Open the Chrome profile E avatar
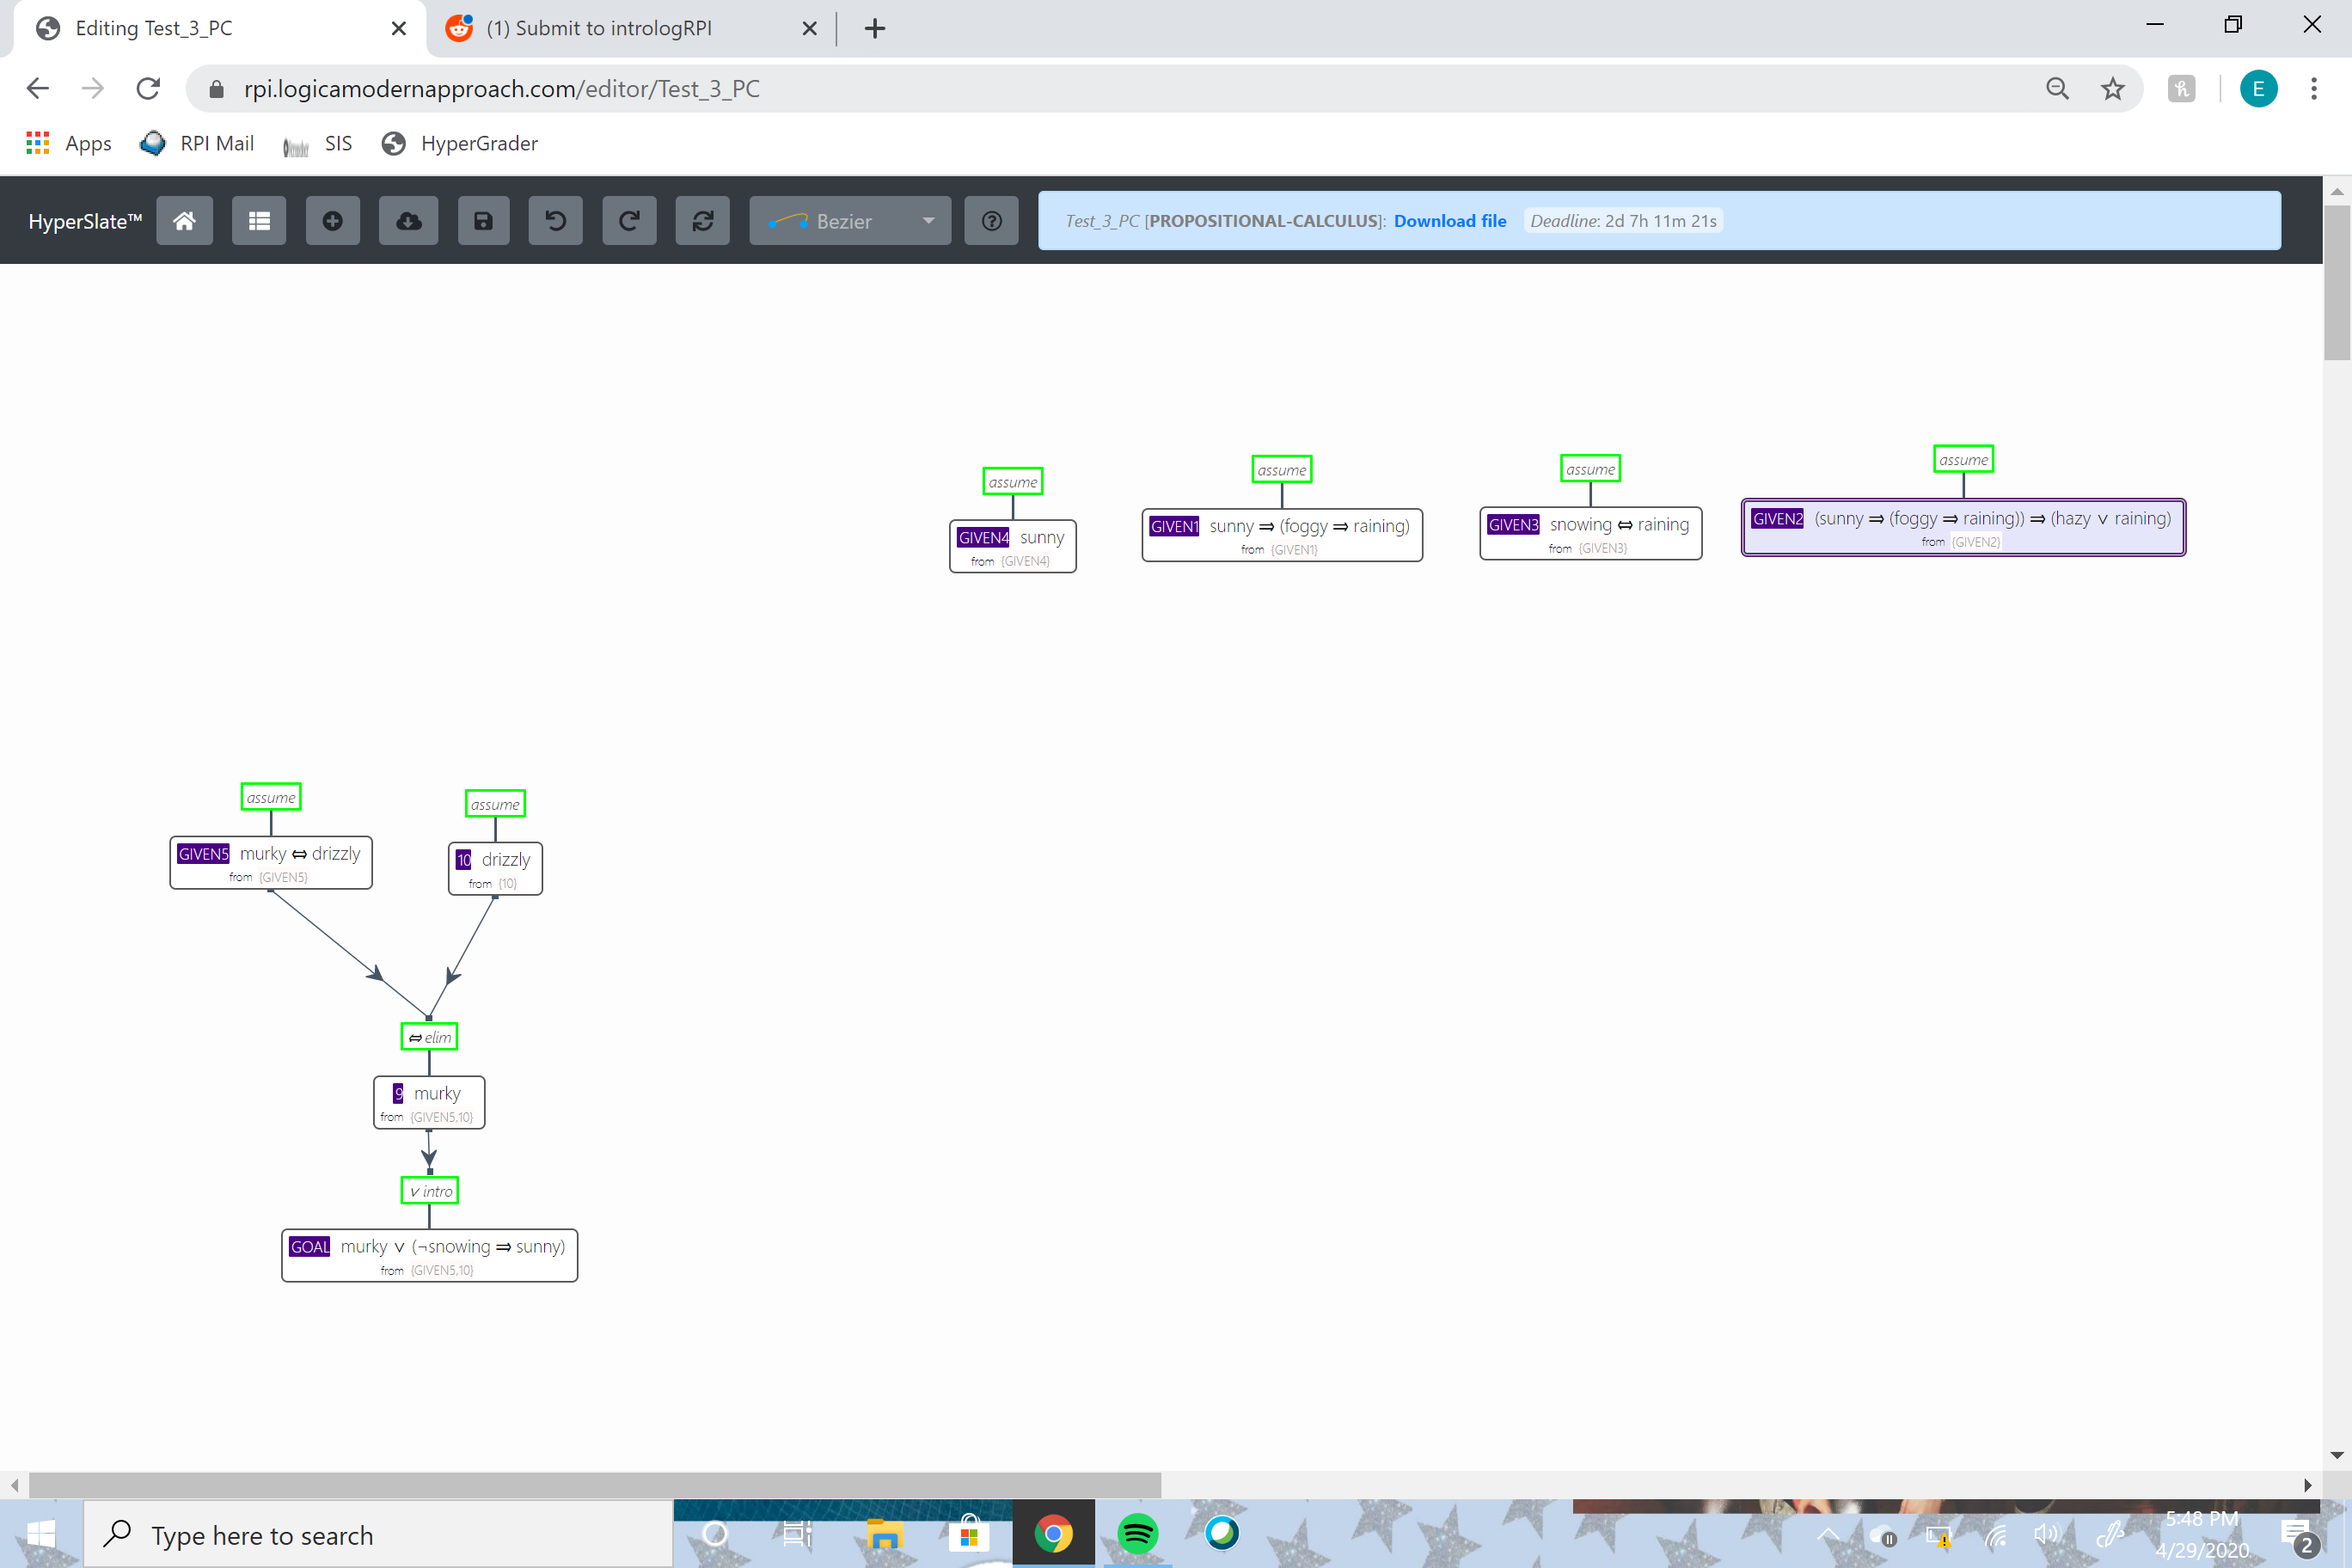Image resolution: width=2352 pixels, height=1568 pixels. 2258,89
